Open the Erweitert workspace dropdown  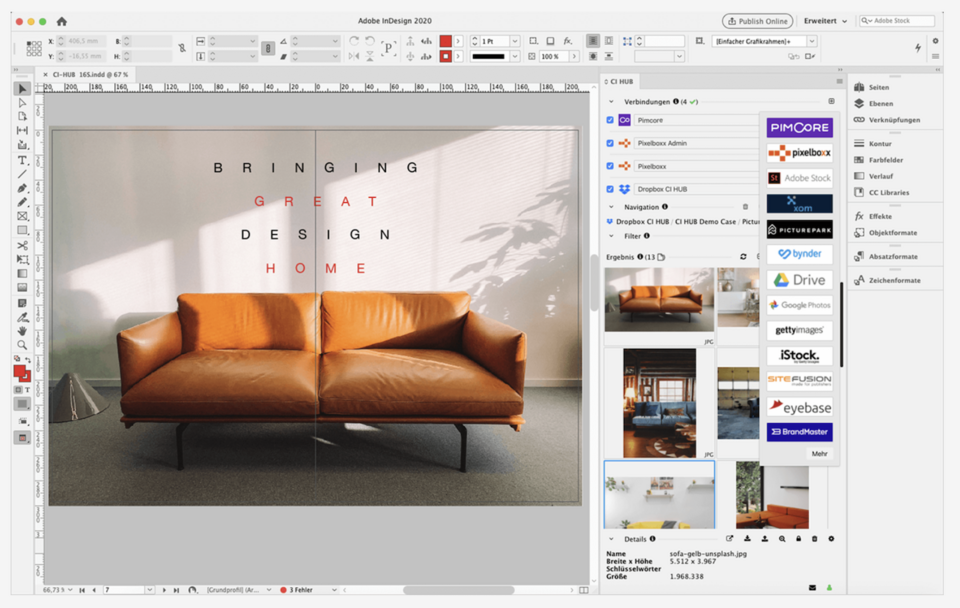point(825,21)
